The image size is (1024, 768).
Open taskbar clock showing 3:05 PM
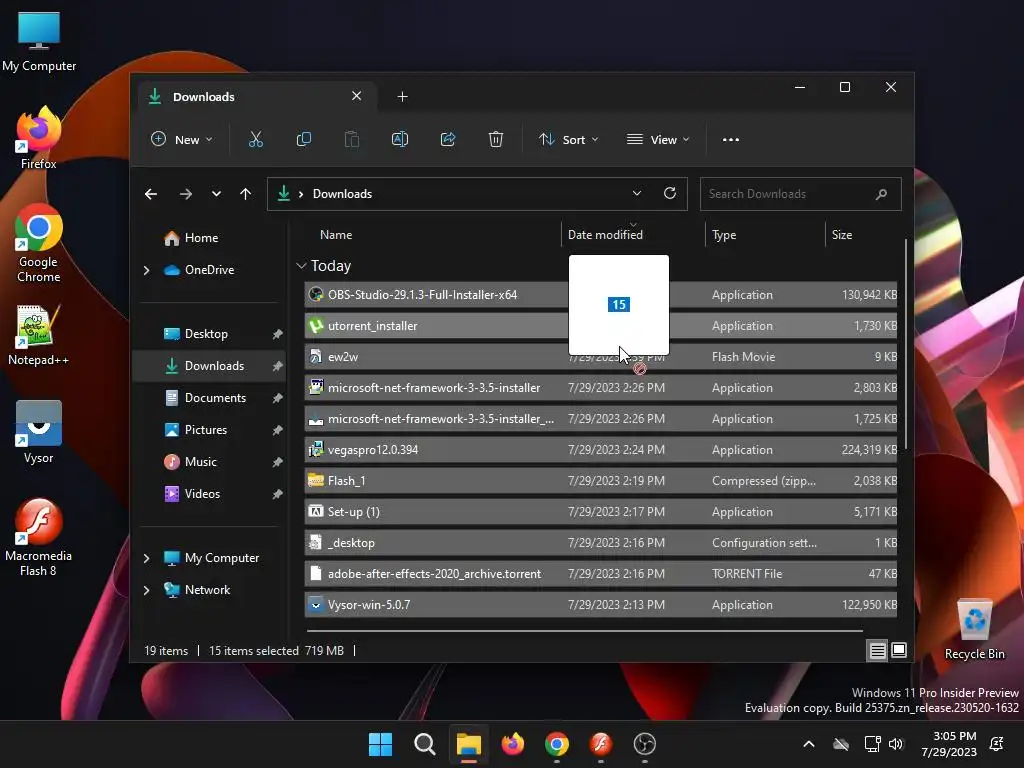point(949,744)
